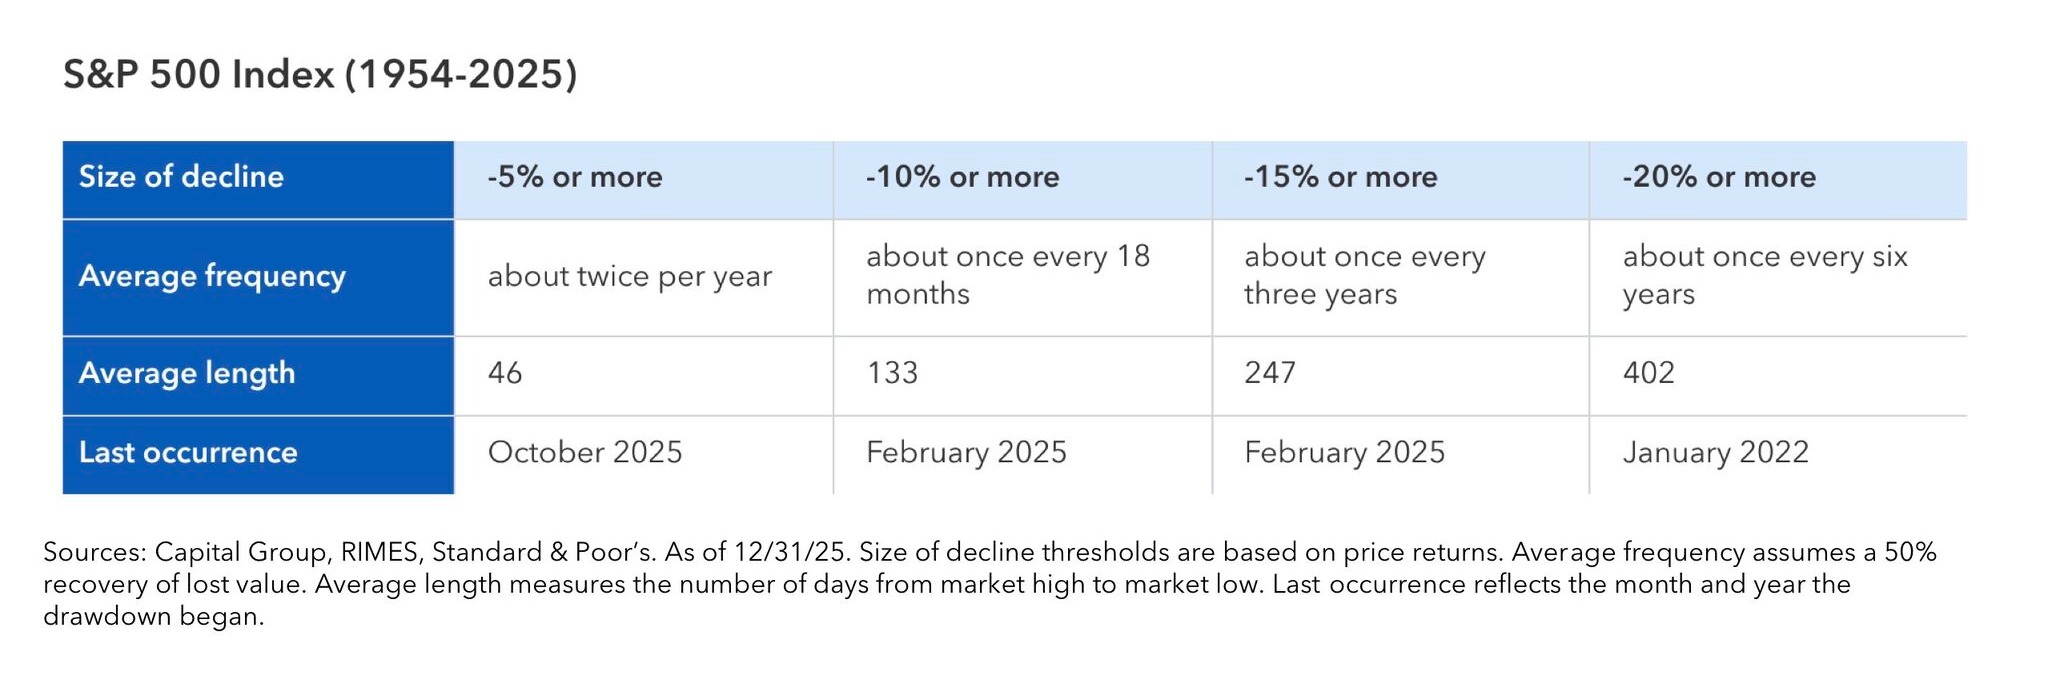Select the about twice per year cell

[x=629, y=276]
